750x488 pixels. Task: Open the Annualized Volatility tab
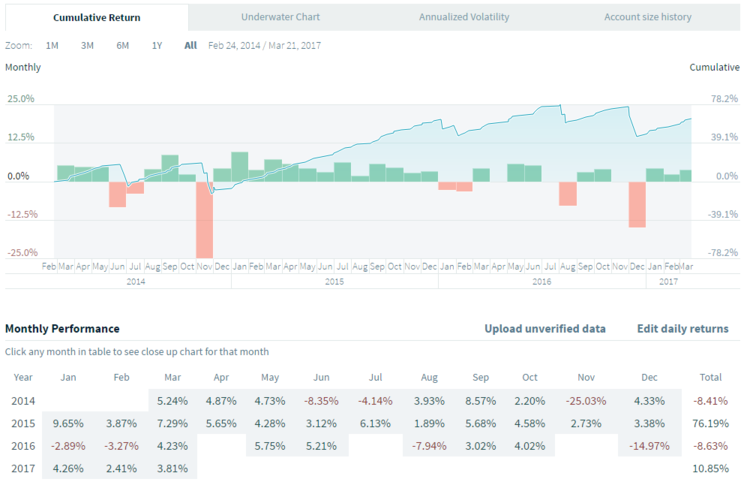(464, 17)
